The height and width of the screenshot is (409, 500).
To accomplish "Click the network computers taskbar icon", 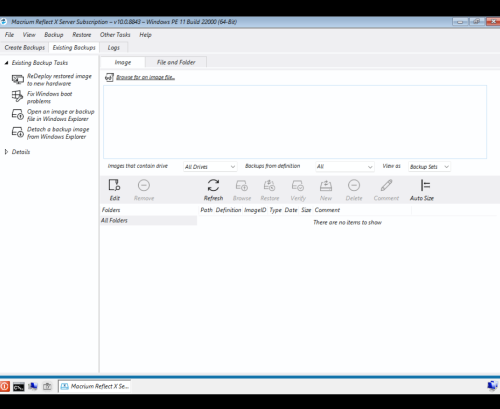I will point(33,386).
